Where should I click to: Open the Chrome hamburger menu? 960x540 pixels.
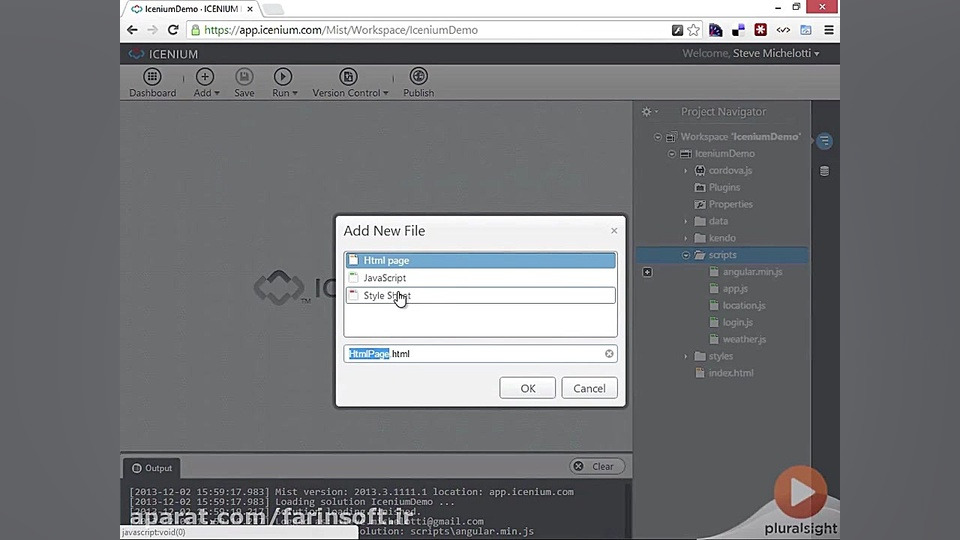(829, 30)
